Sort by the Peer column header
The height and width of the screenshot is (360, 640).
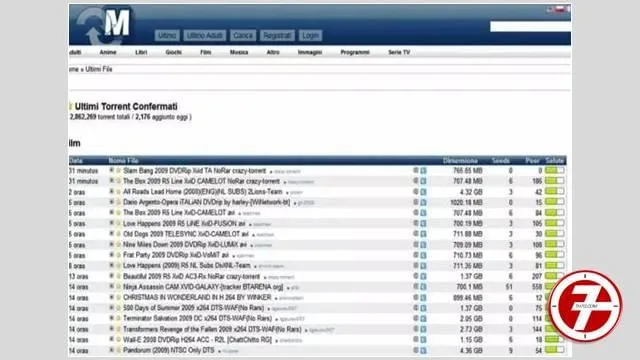pyautogui.click(x=532, y=160)
